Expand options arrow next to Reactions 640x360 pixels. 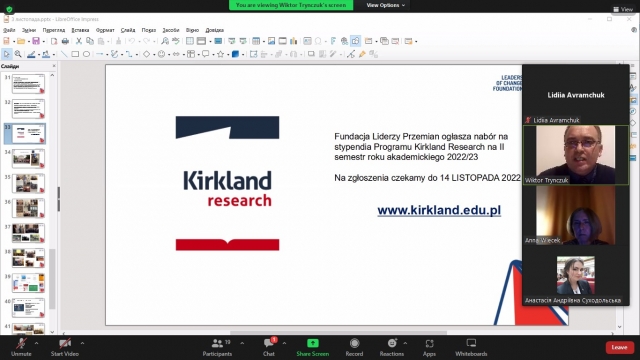click(x=405, y=343)
